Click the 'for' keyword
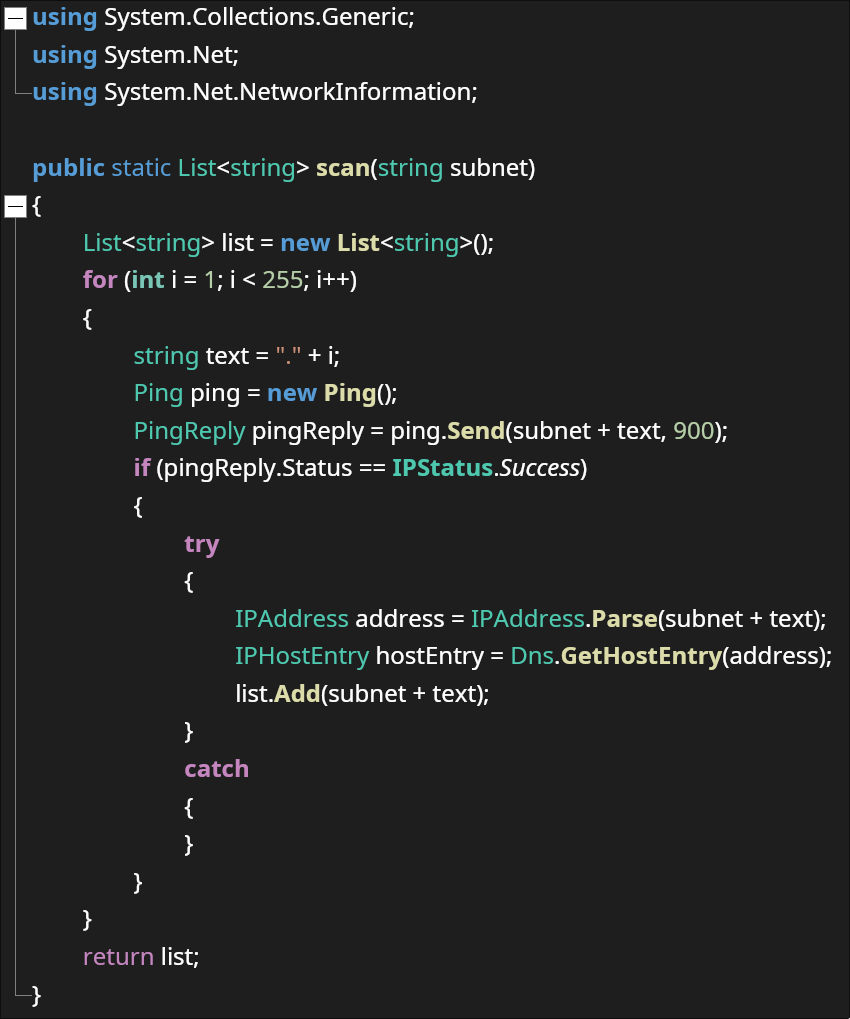This screenshot has width=850, height=1019. click(x=99, y=281)
